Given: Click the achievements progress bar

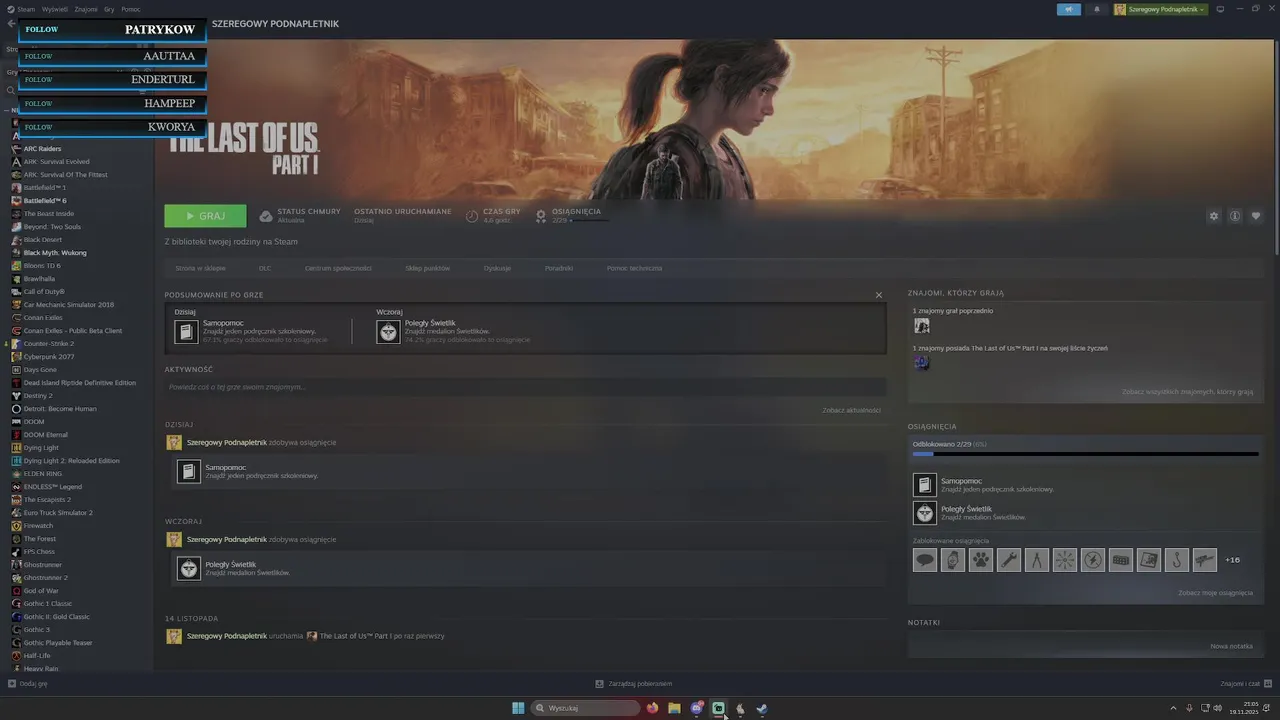Looking at the screenshot, I should tap(1086, 454).
